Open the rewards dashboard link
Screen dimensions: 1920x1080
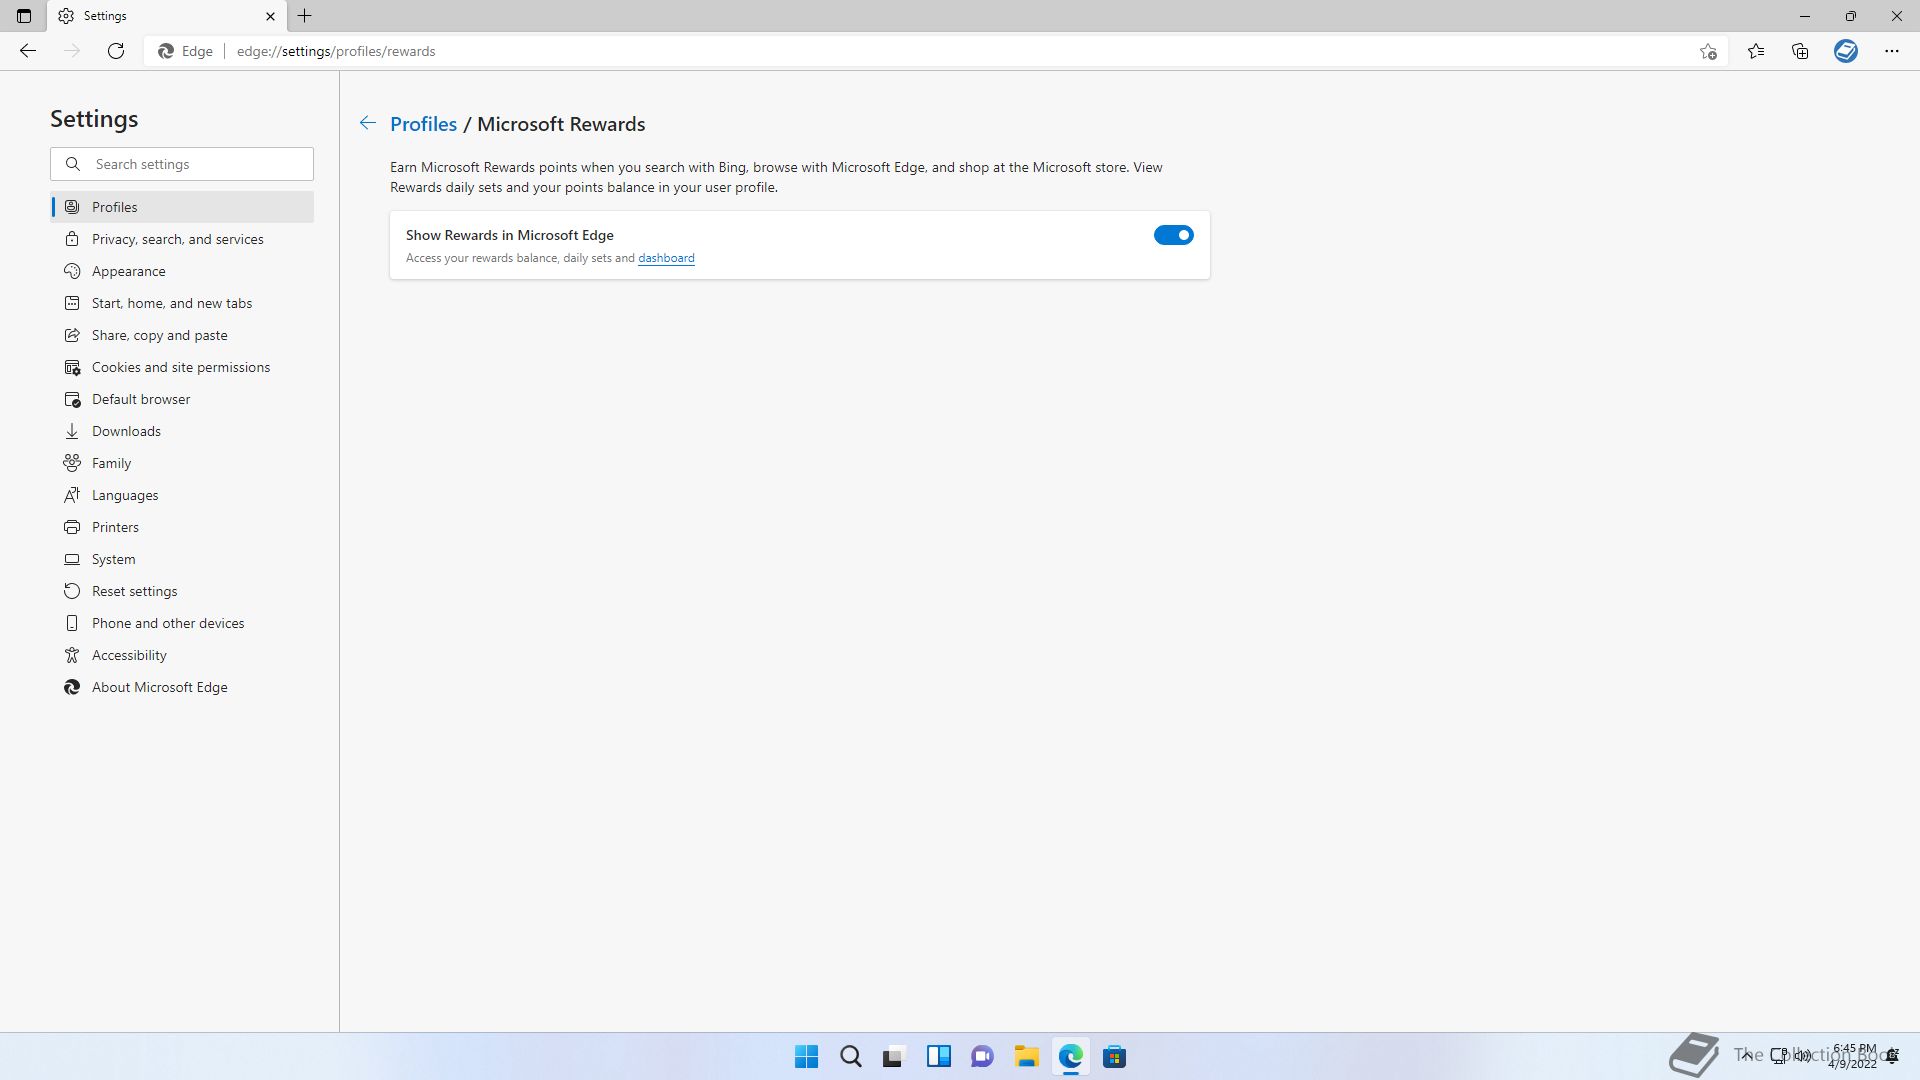pyautogui.click(x=666, y=258)
